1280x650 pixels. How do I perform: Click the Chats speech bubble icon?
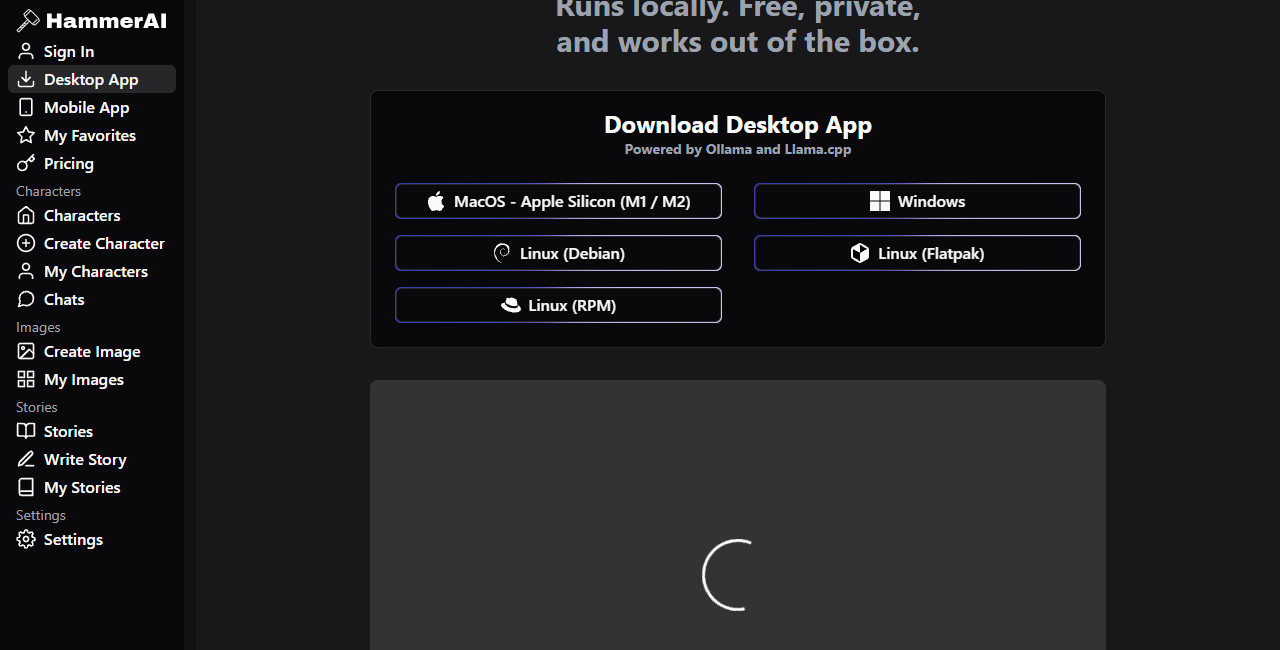26,299
